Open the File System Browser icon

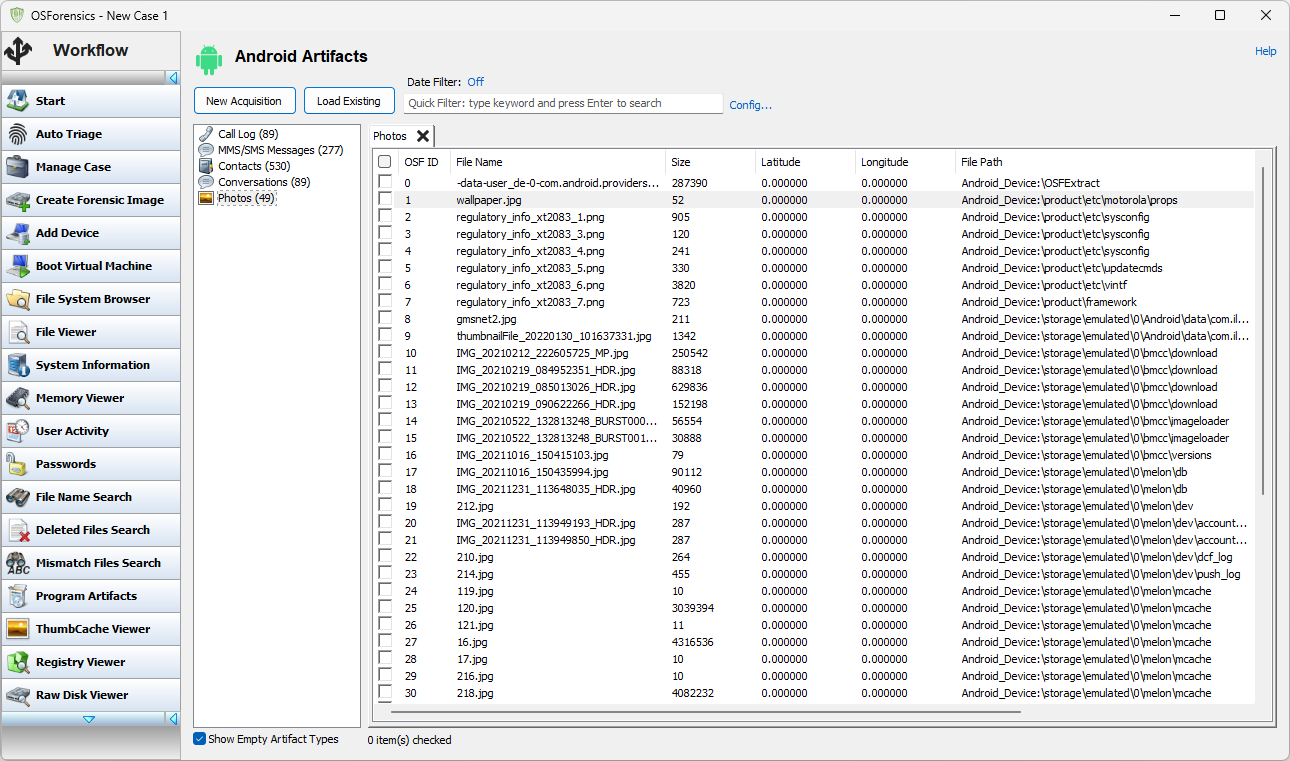pos(18,299)
